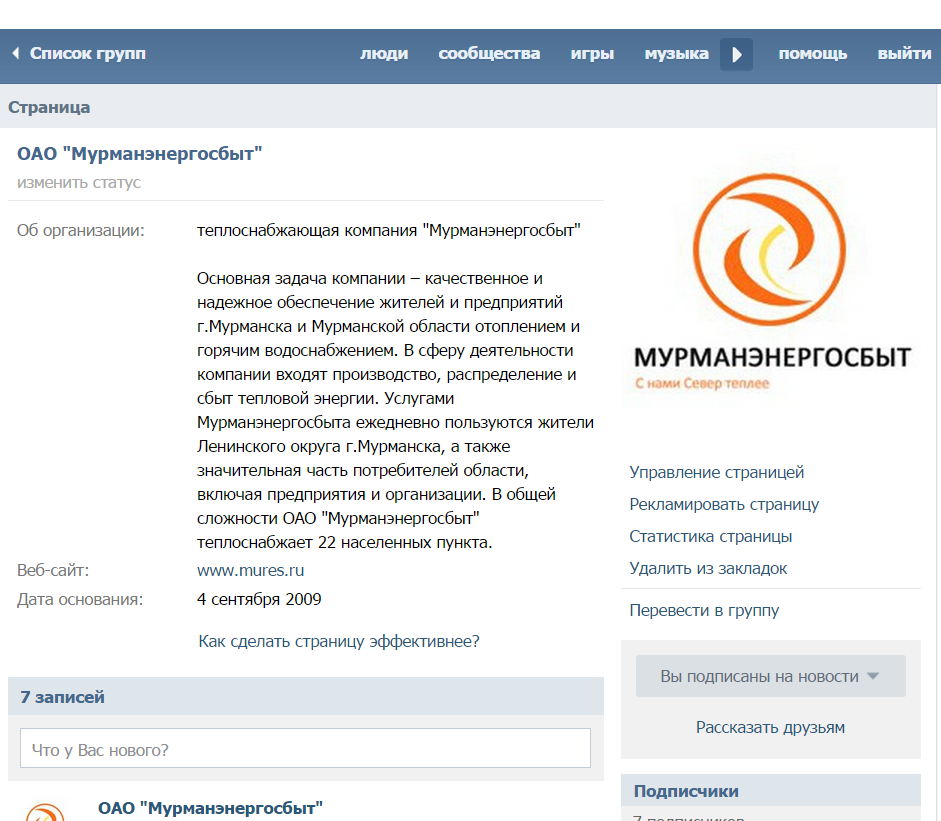Image resolution: width=941 pixels, height=821 pixels.
Task: Open the музыка menu item
Action: [676, 54]
